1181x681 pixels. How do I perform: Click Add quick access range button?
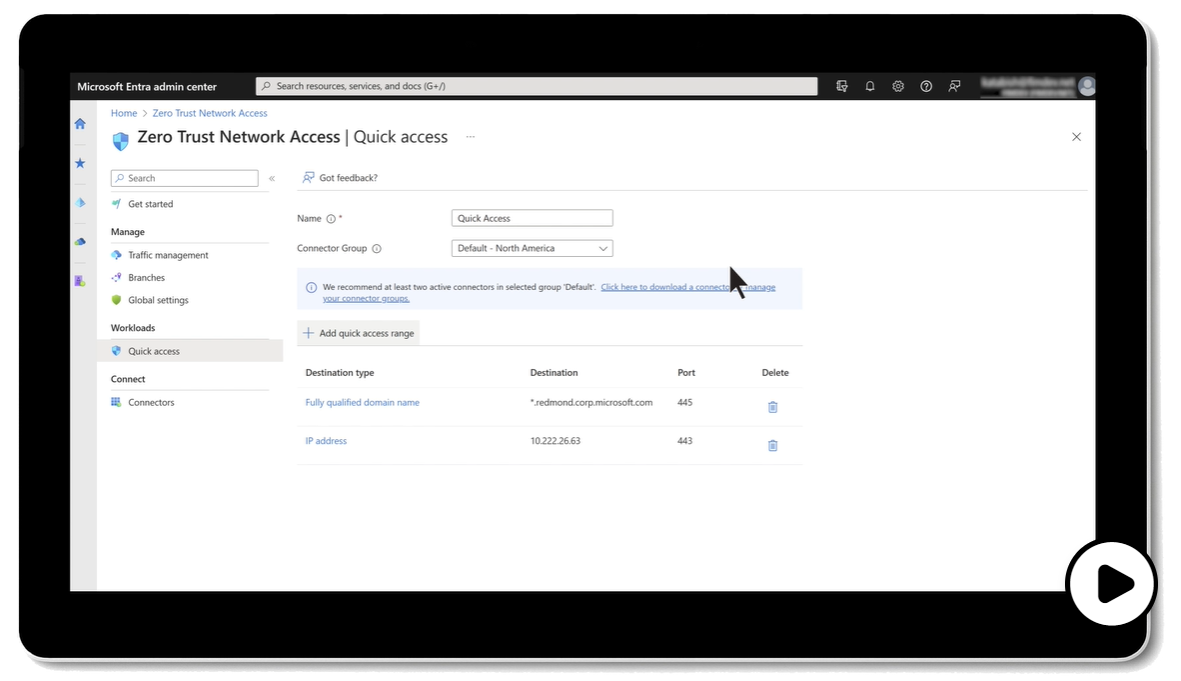[359, 333]
